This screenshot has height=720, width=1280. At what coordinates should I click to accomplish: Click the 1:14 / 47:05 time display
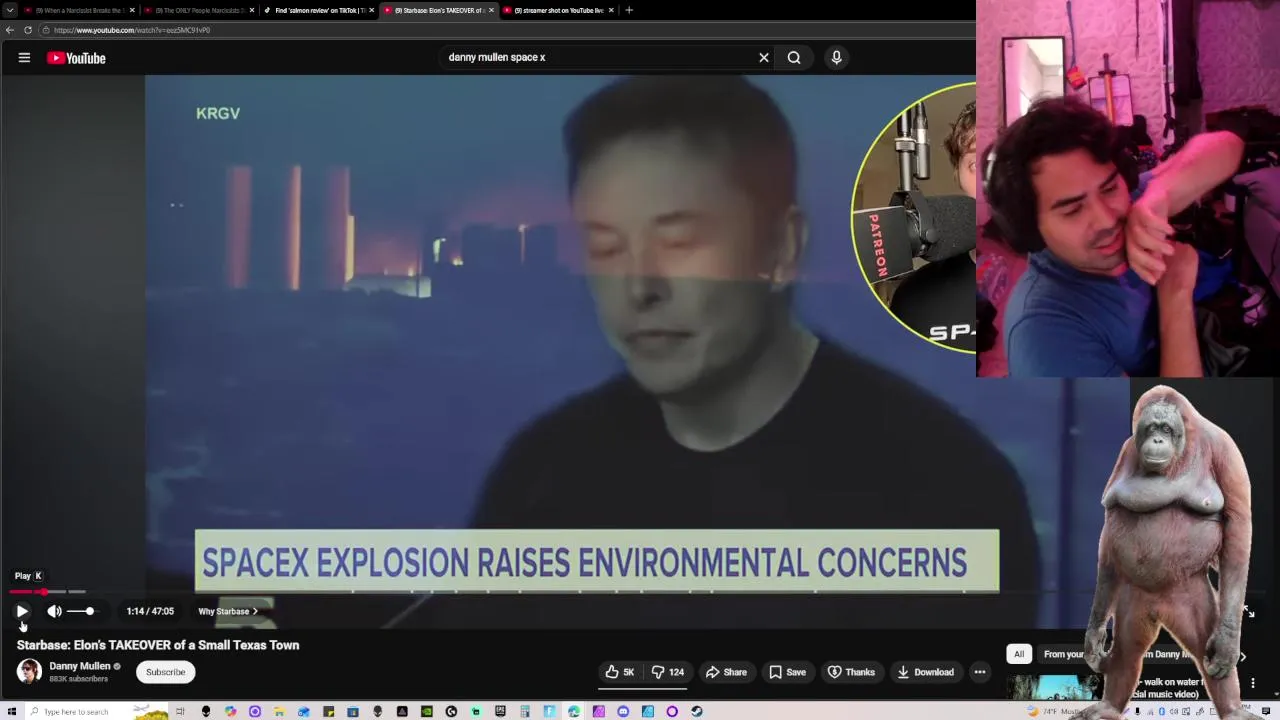tap(150, 611)
